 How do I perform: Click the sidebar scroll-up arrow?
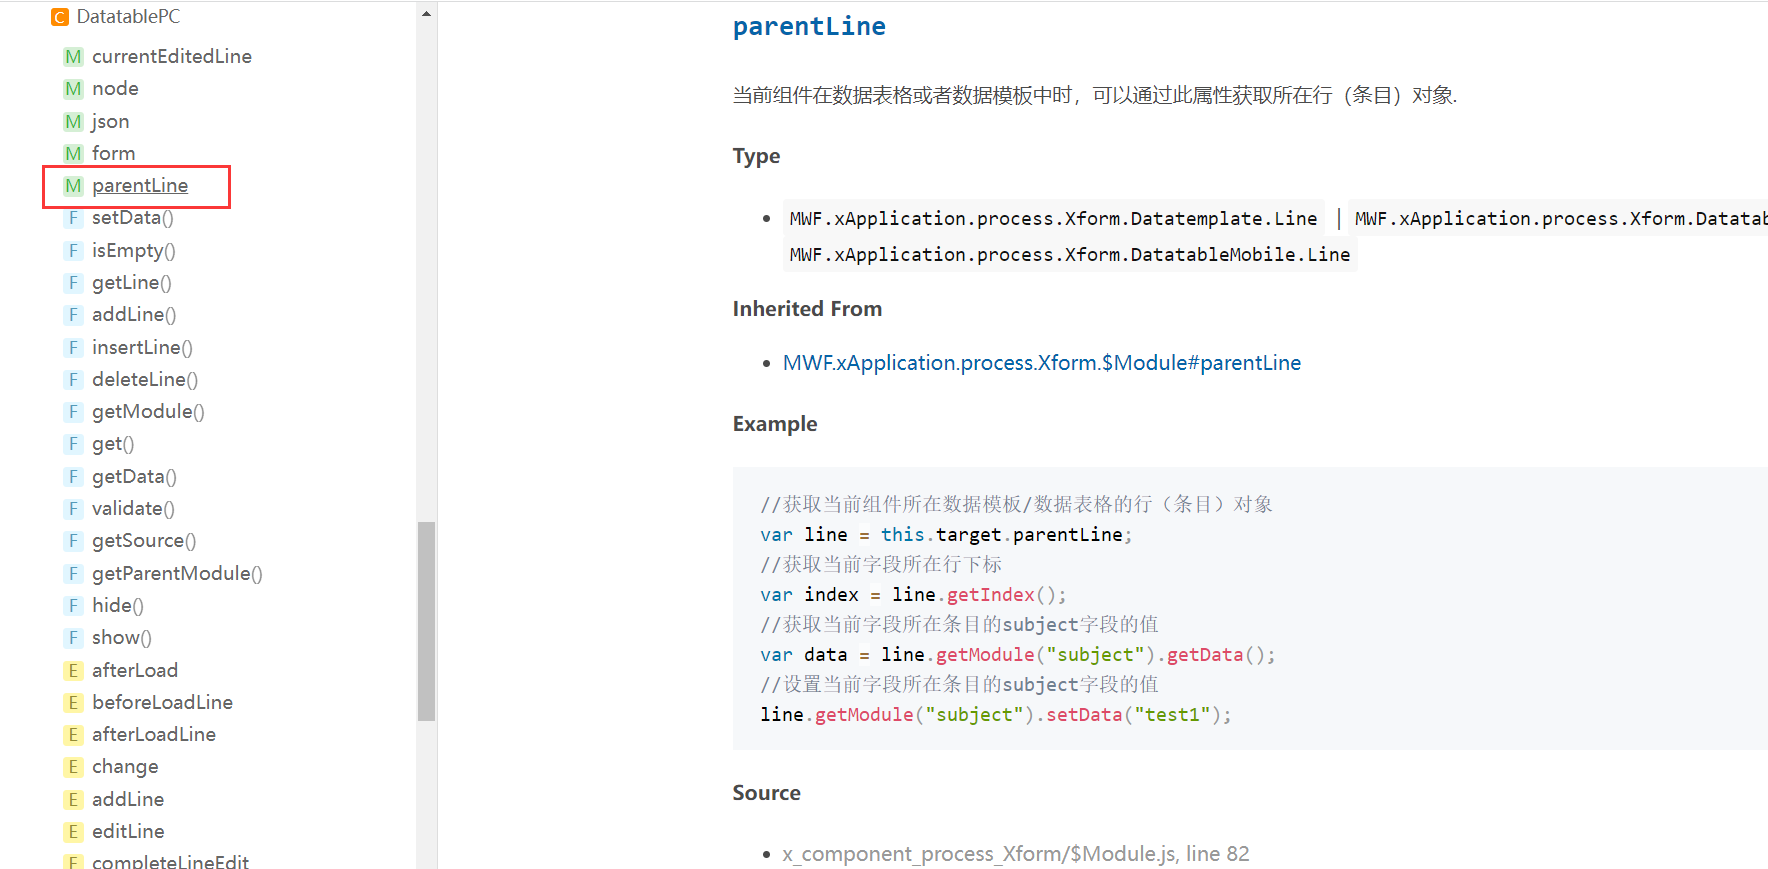pyautogui.click(x=427, y=14)
